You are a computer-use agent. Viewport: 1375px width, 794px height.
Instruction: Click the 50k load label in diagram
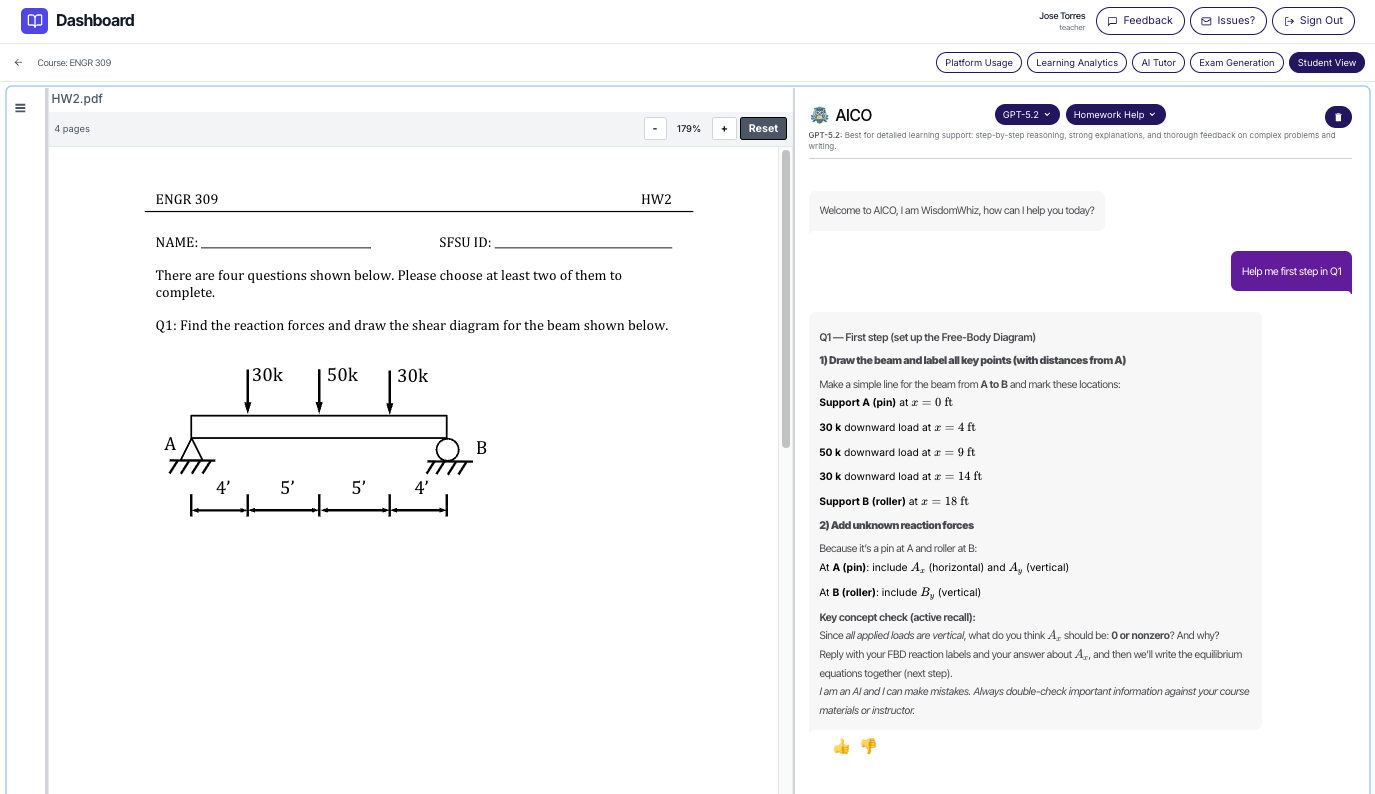[342, 375]
